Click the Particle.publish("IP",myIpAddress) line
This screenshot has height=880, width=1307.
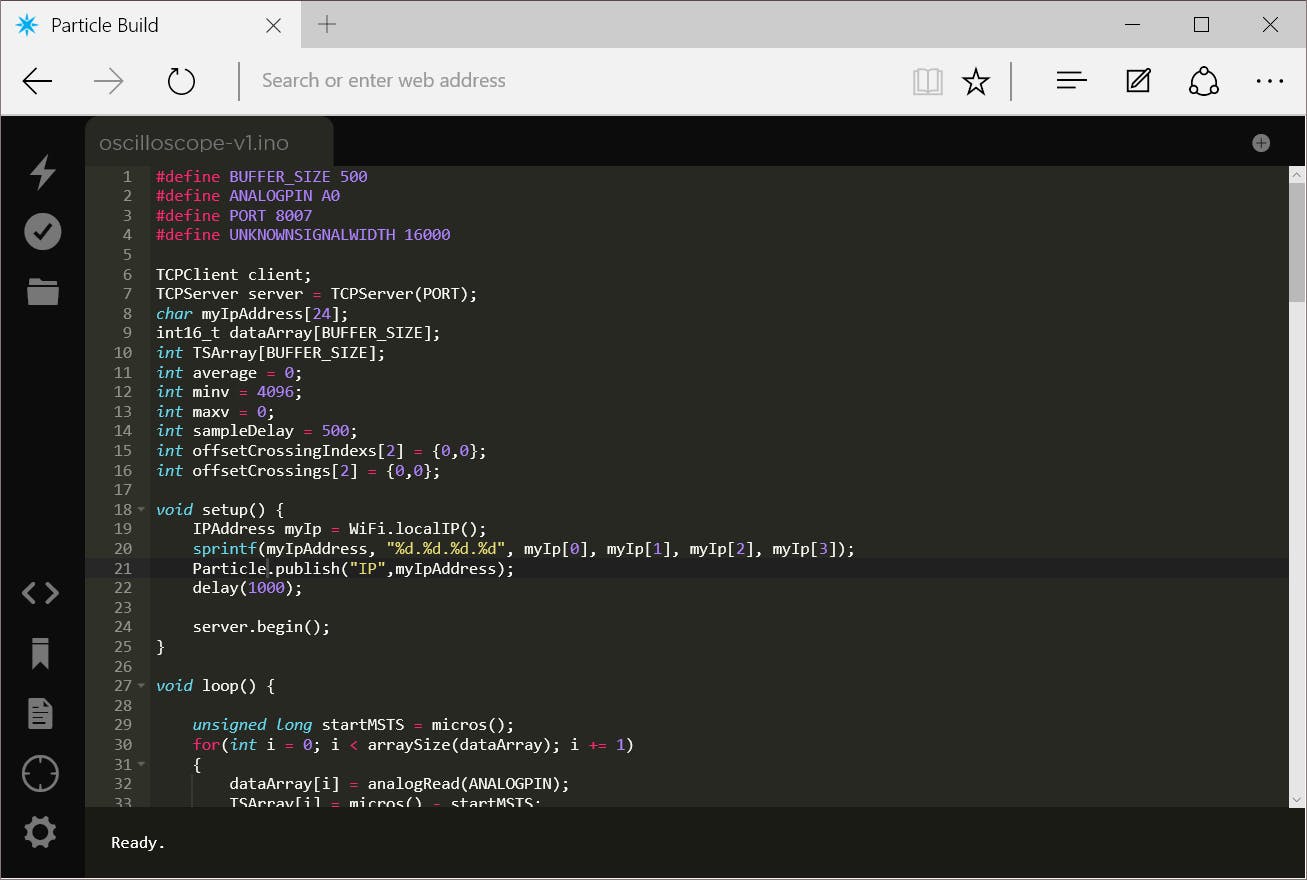point(353,568)
